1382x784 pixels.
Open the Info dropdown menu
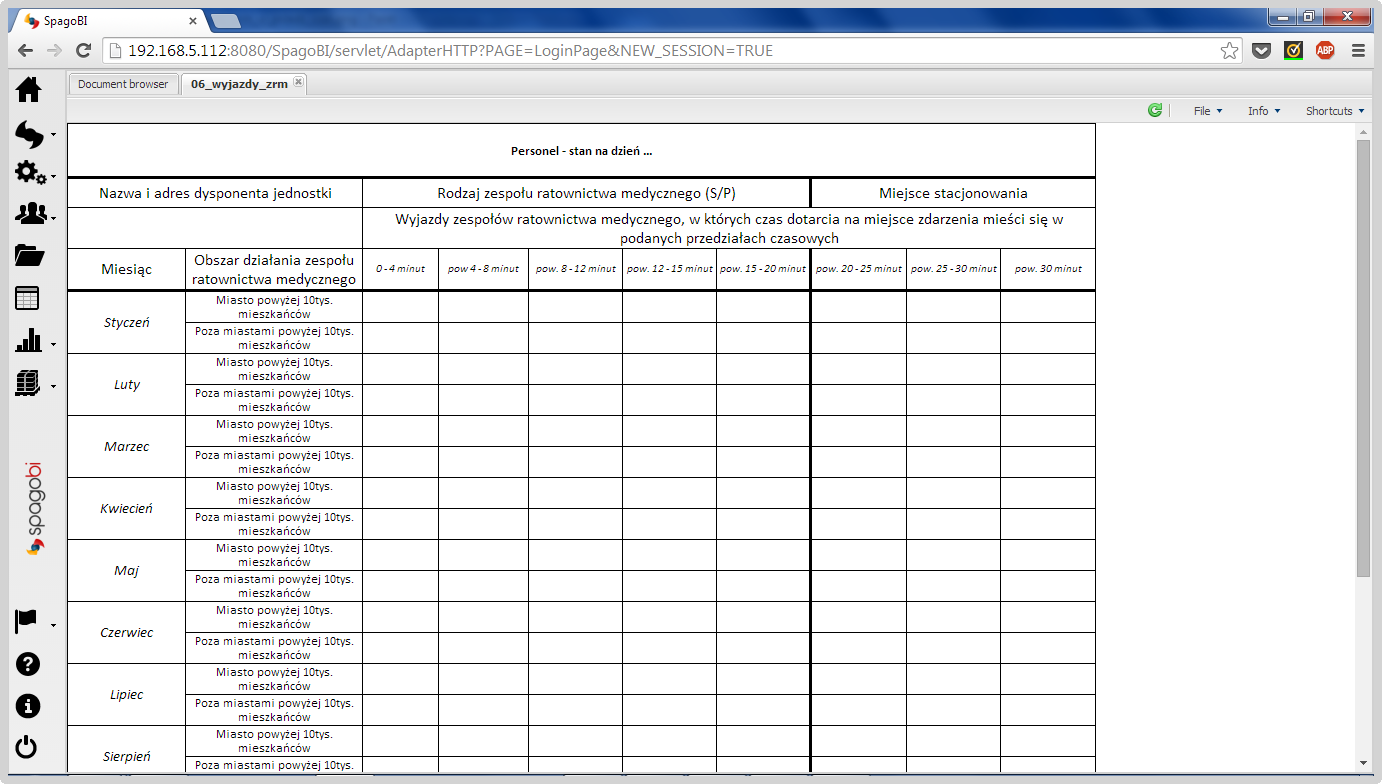(1264, 111)
